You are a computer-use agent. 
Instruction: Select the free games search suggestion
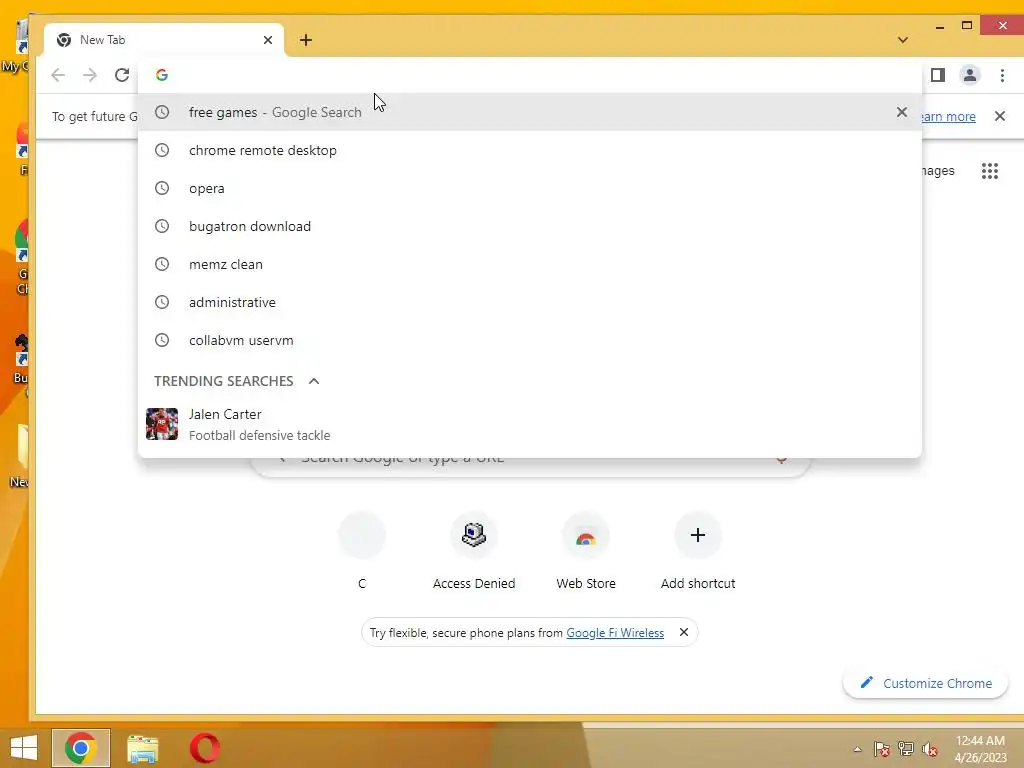click(530, 112)
